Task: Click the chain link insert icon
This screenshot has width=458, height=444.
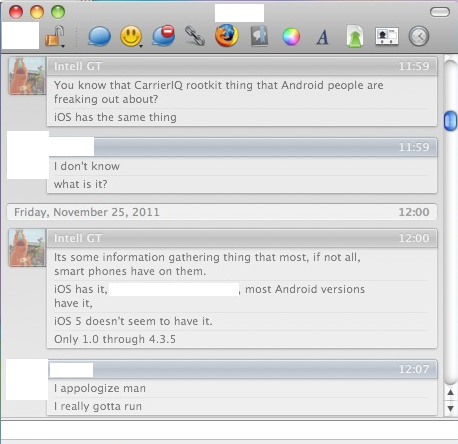Action: [195, 36]
